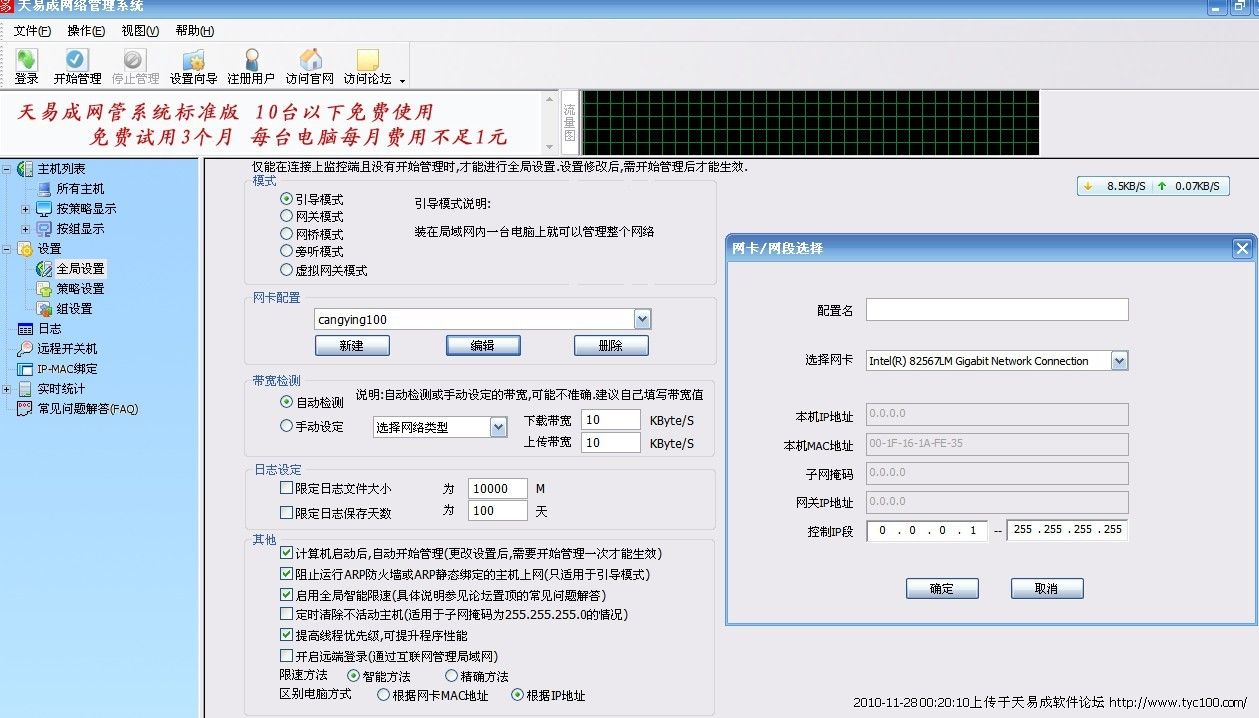Image resolution: width=1259 pixels, height=718 pixels.
Task: Select 网关模式 radio button
Action: 287,217
